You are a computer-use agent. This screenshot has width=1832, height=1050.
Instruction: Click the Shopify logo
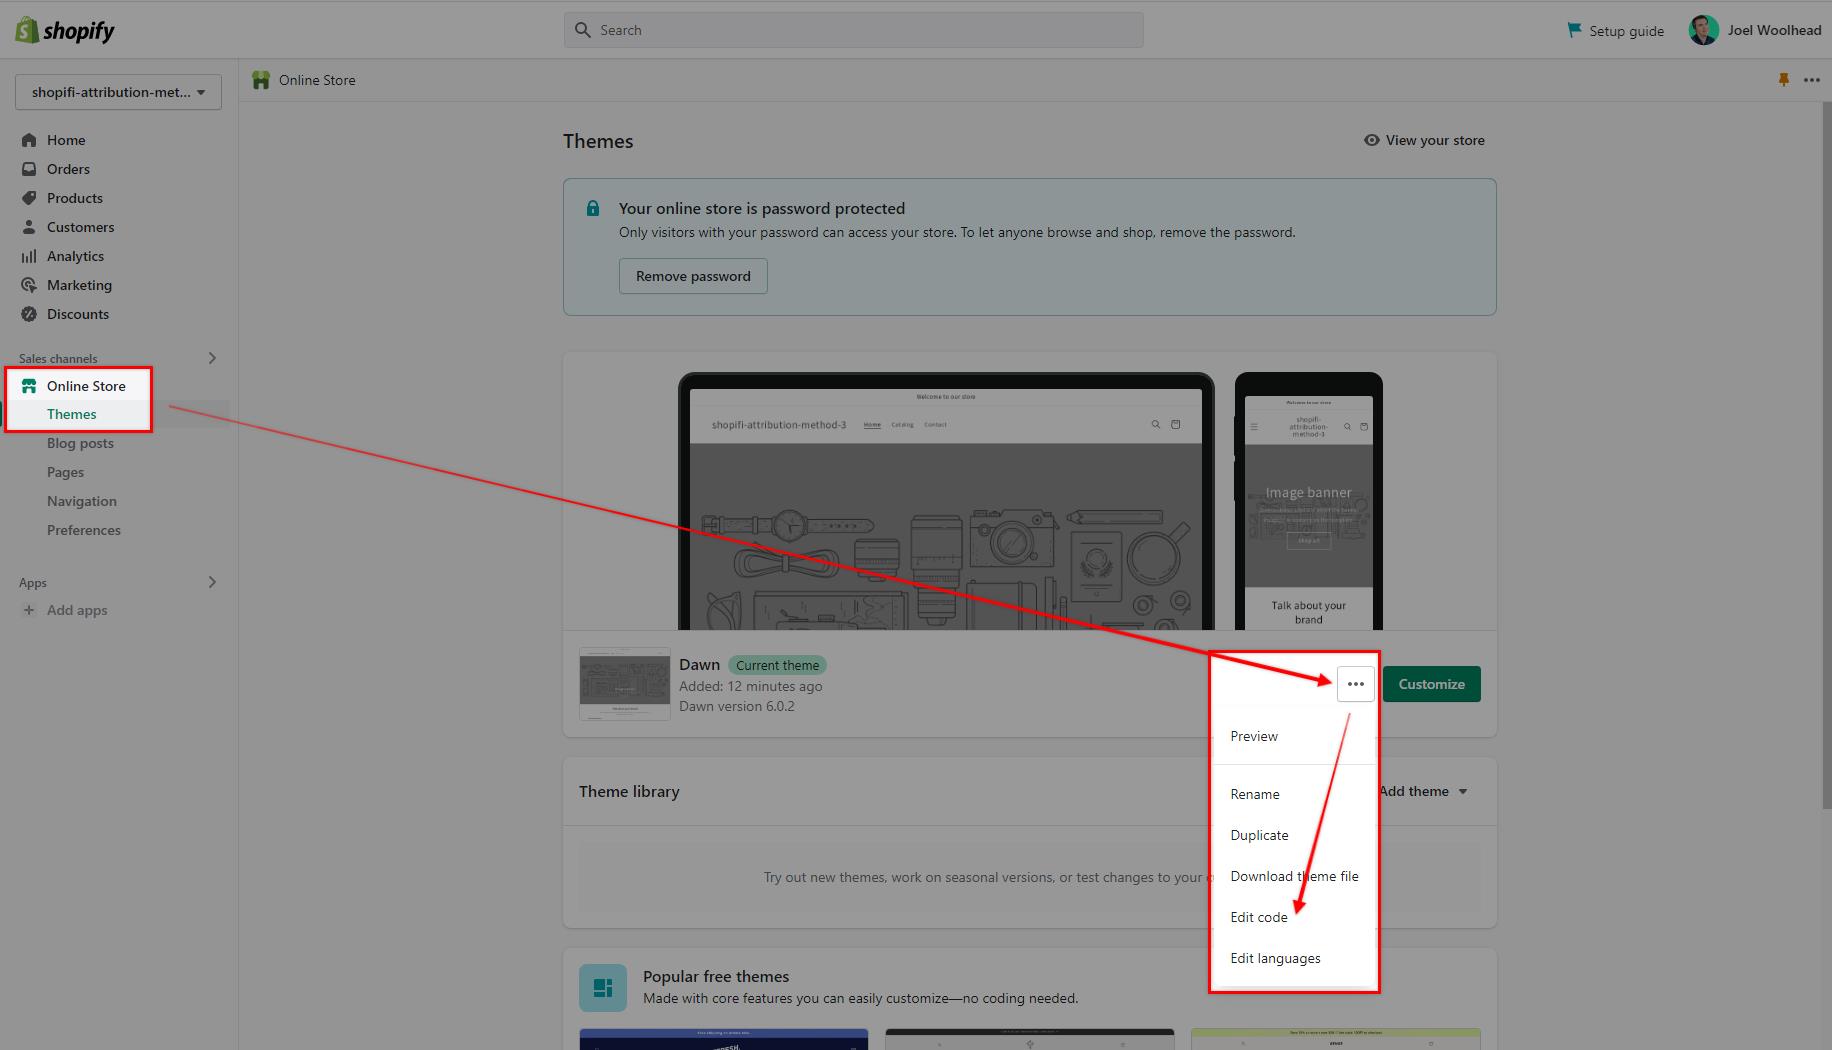[65, 30]
